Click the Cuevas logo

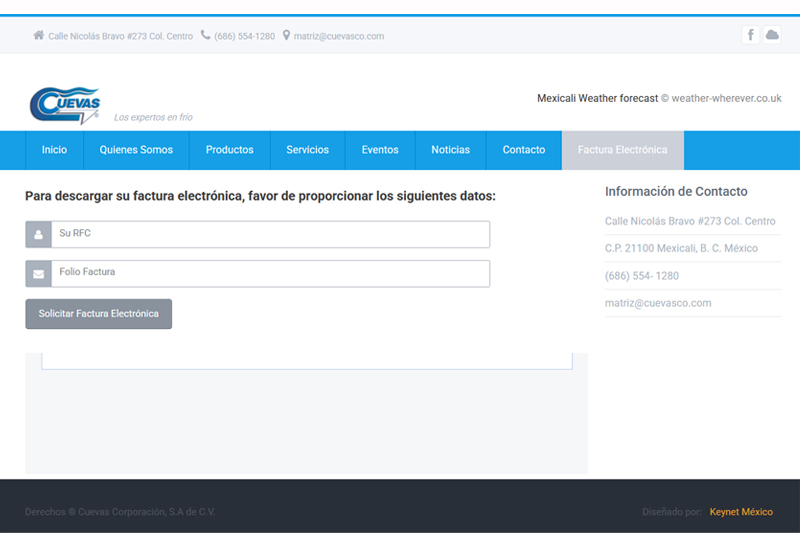65,105
